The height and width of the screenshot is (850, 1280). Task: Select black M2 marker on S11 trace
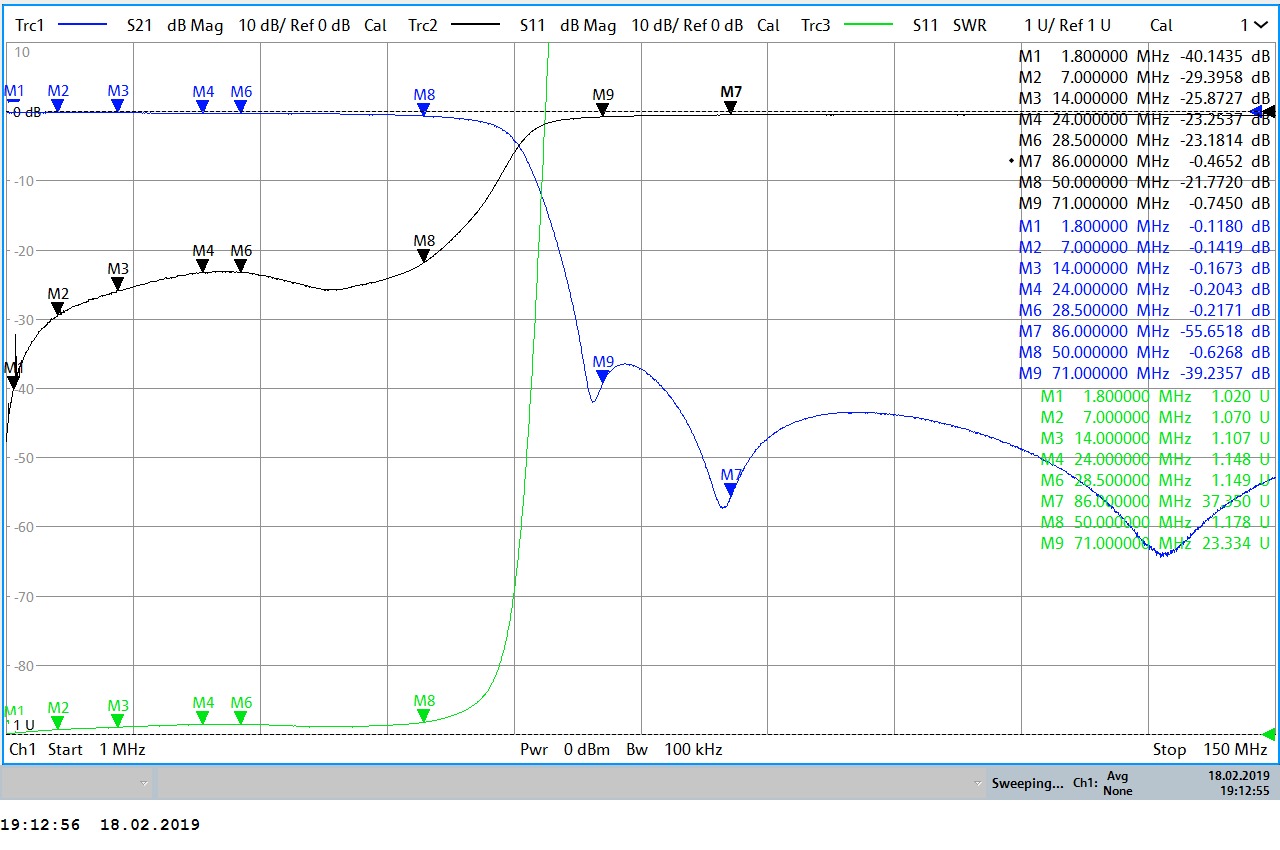58,308
